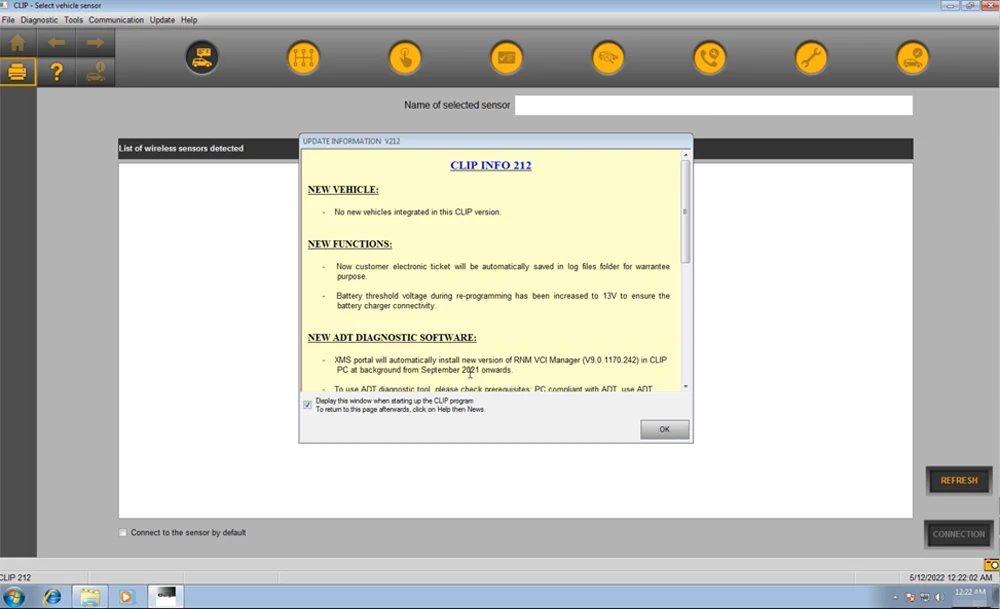The image size is (1000, 609).
Task: Click the REFRESH button
Action: pyautogui.click(x=959, y=480)
